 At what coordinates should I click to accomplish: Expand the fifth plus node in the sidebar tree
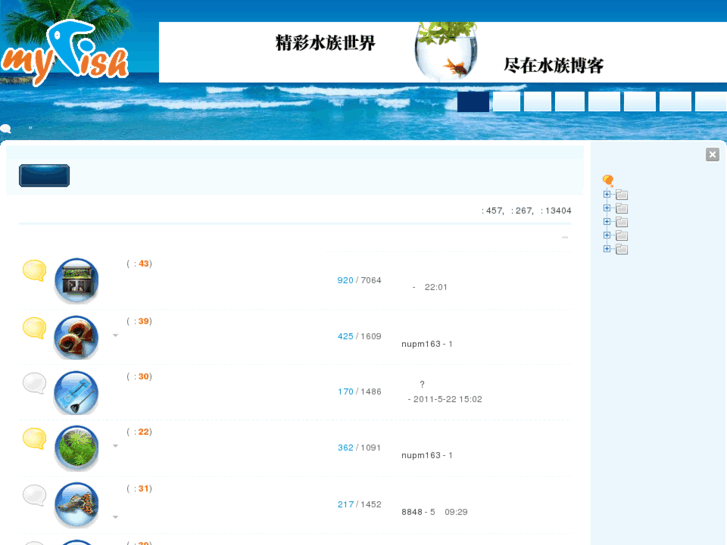click(607, 249)
